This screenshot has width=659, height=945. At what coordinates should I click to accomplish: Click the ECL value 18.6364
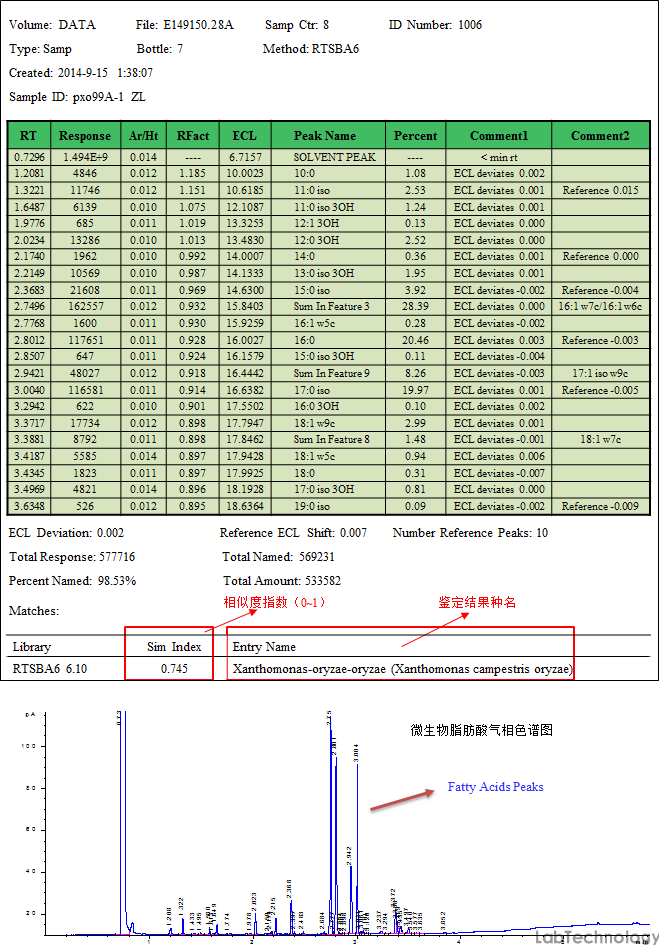(245, 506)
